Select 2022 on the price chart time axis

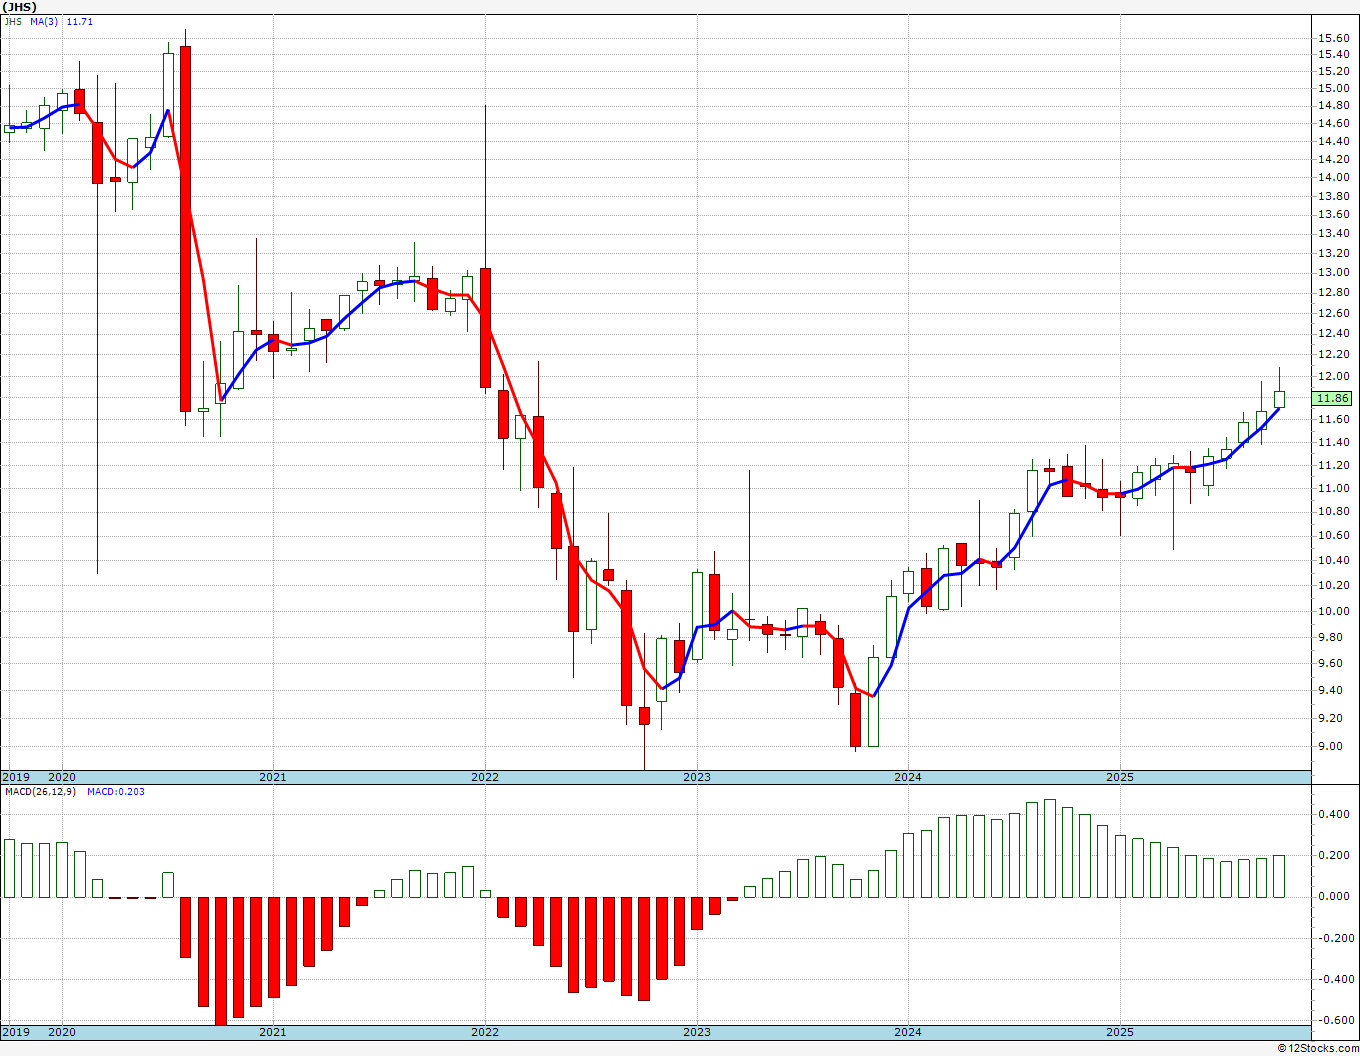pyautogui.click(x=485, y=777)
